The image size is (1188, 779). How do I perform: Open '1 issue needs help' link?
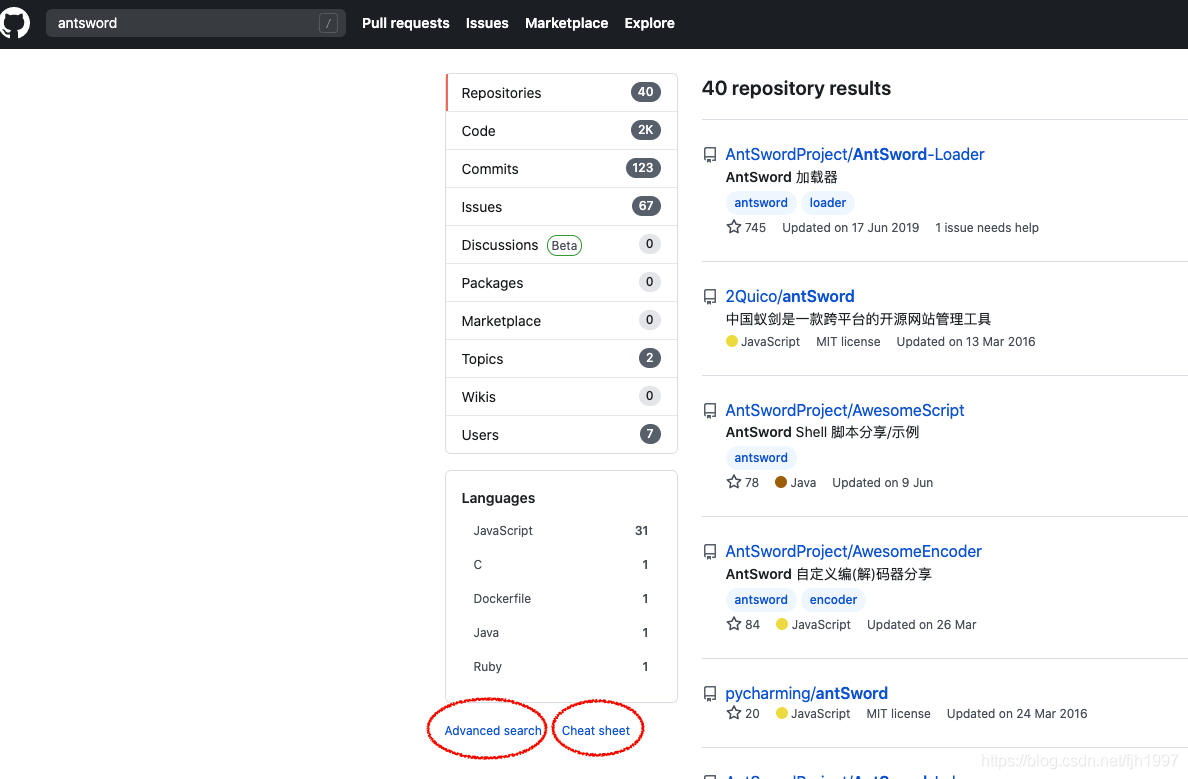pos(986,227)
